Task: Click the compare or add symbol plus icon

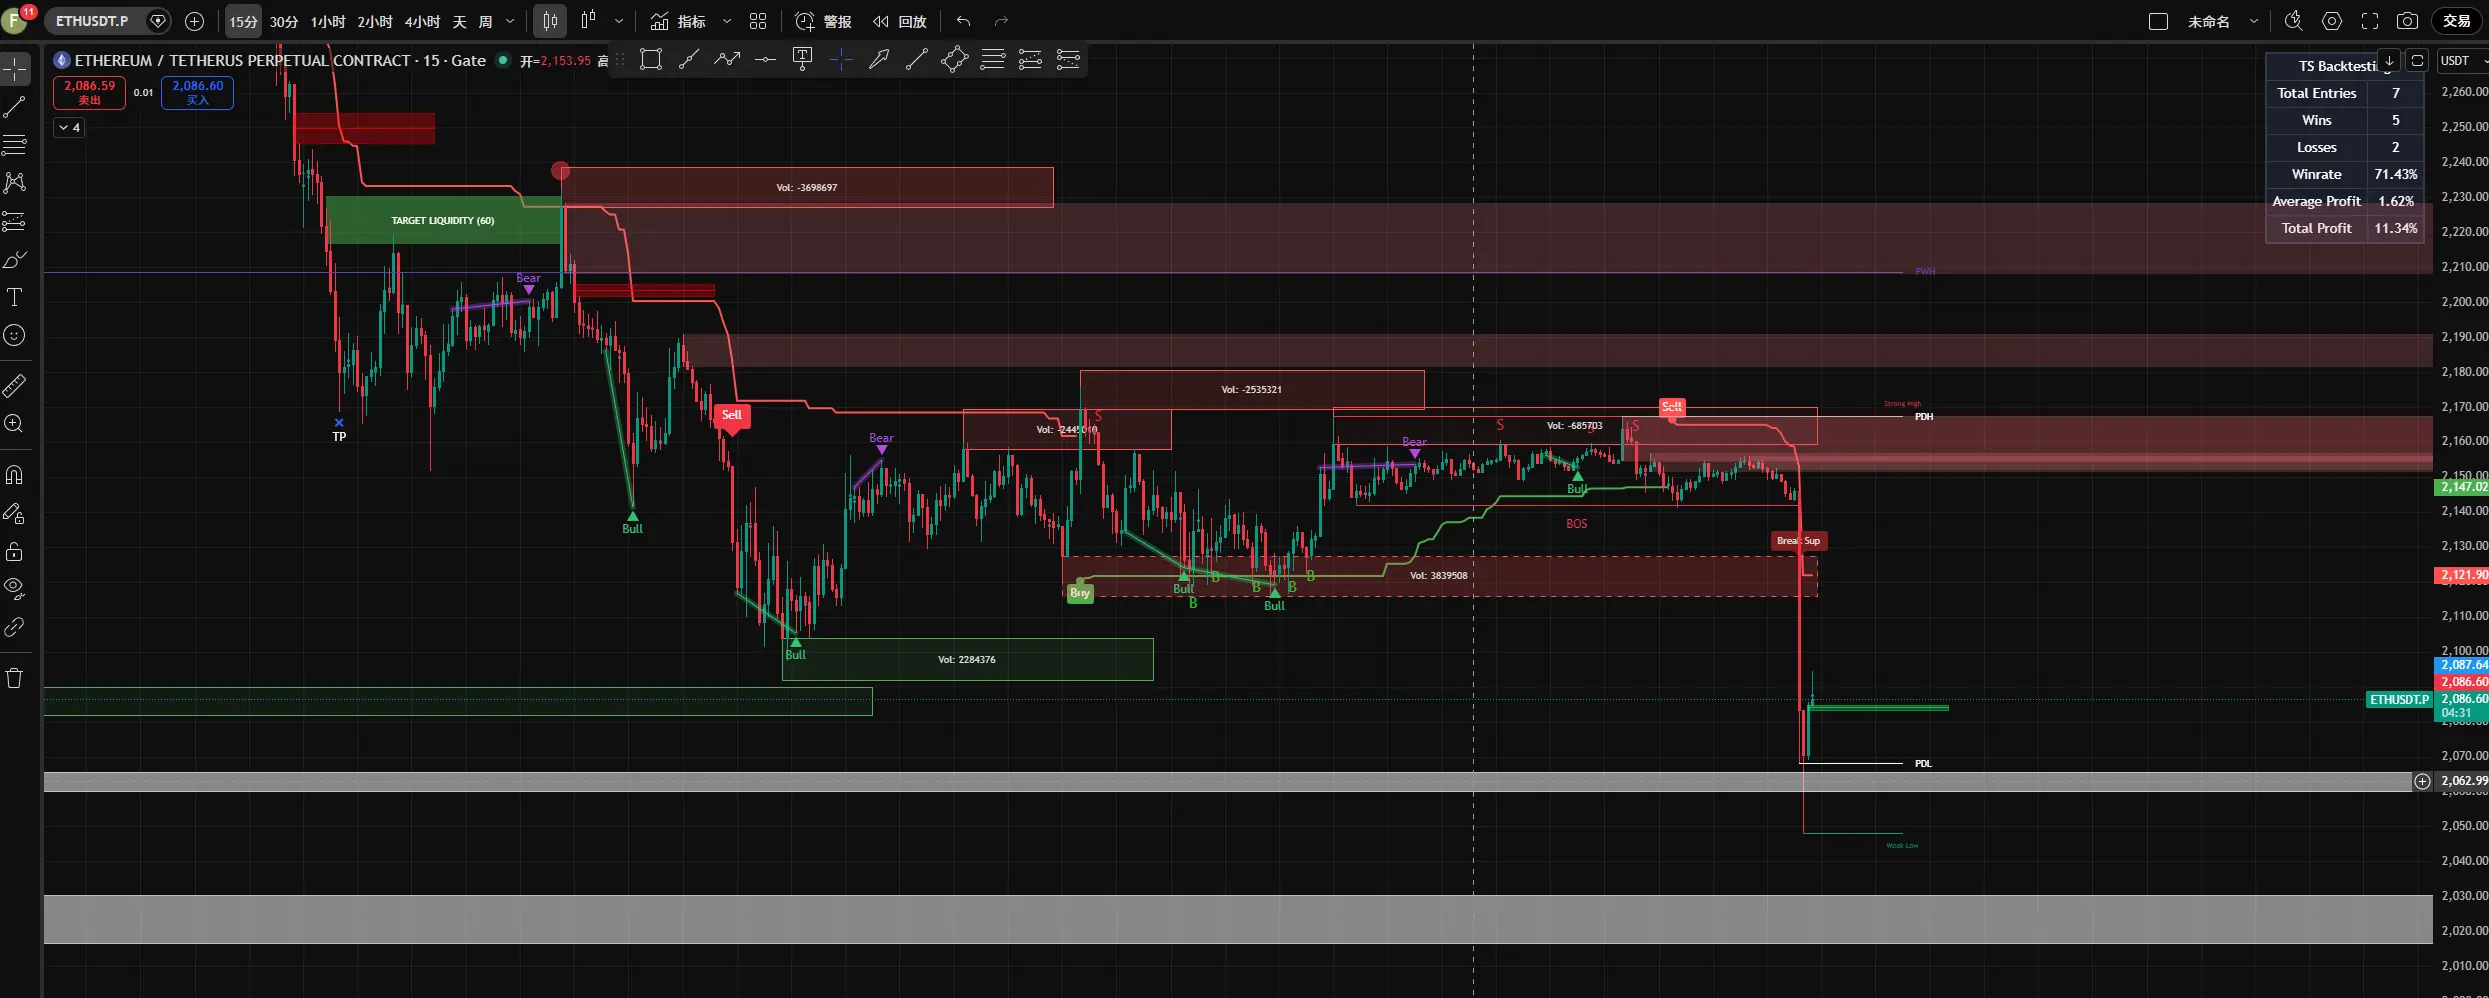Action: click(x=195, y=21)
